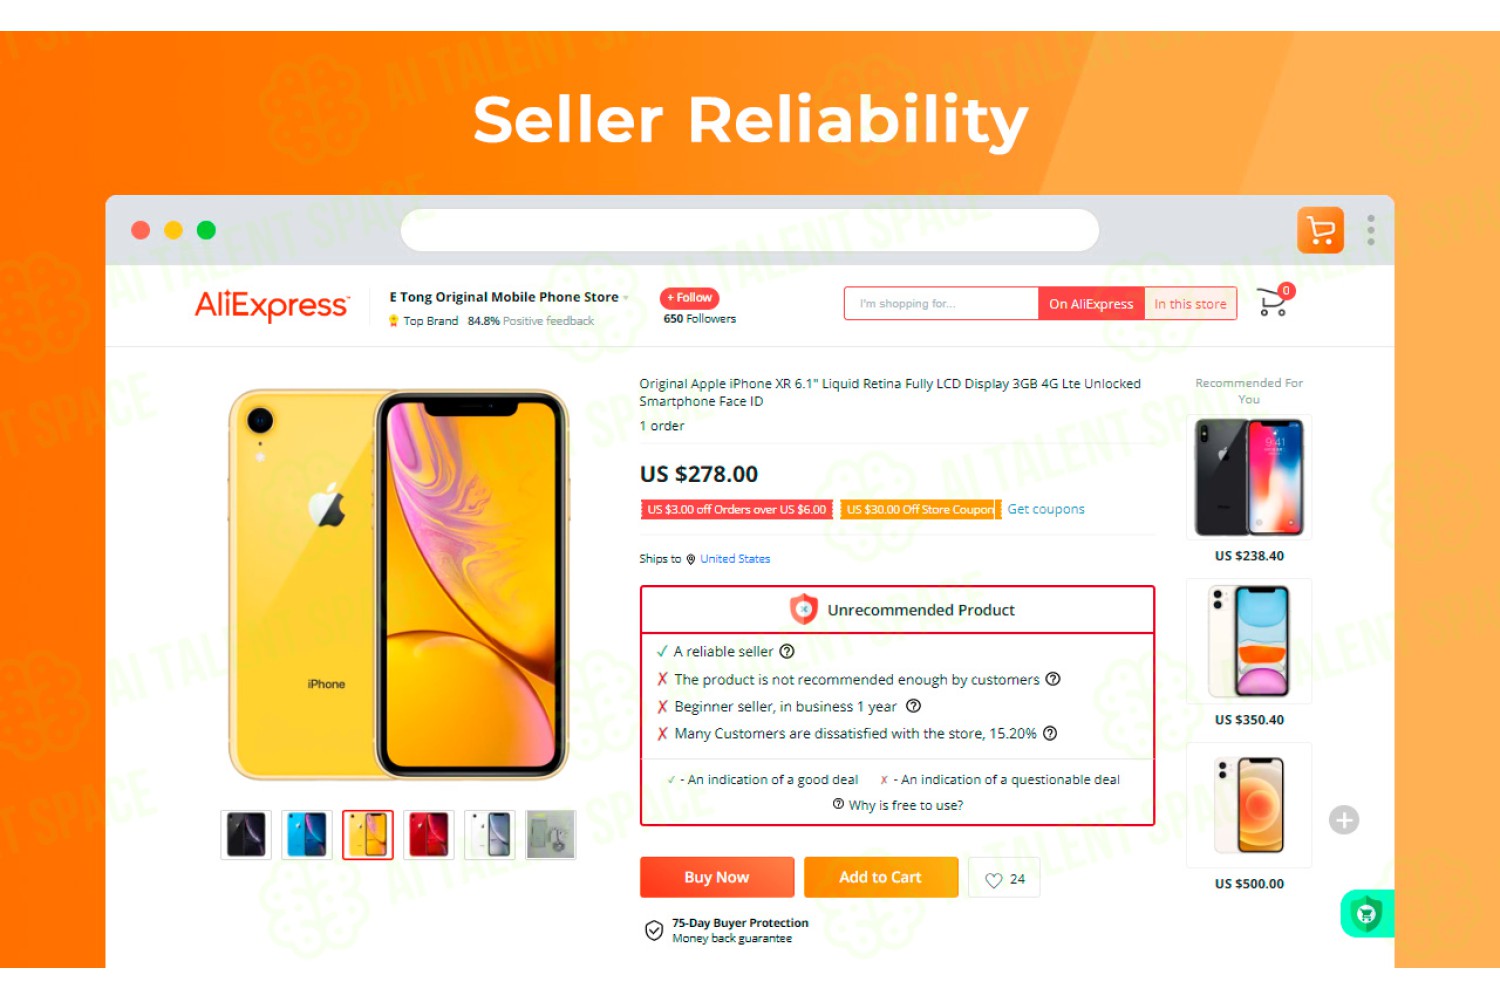
Task: Click the help icon next to dissatisfied 15.20%
Action: tap(1050, 733)
